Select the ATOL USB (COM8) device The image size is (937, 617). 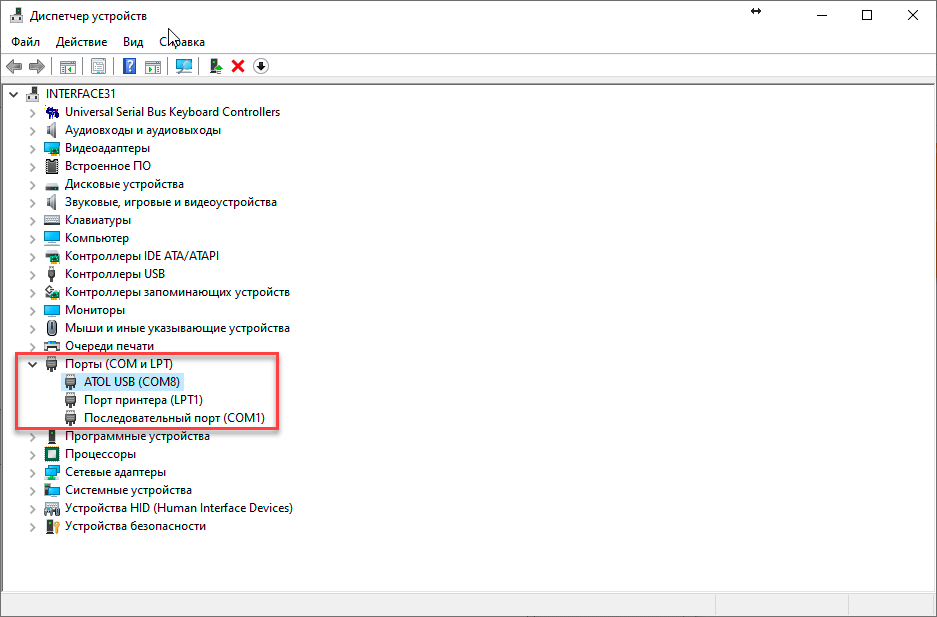[x=131, y=382]
